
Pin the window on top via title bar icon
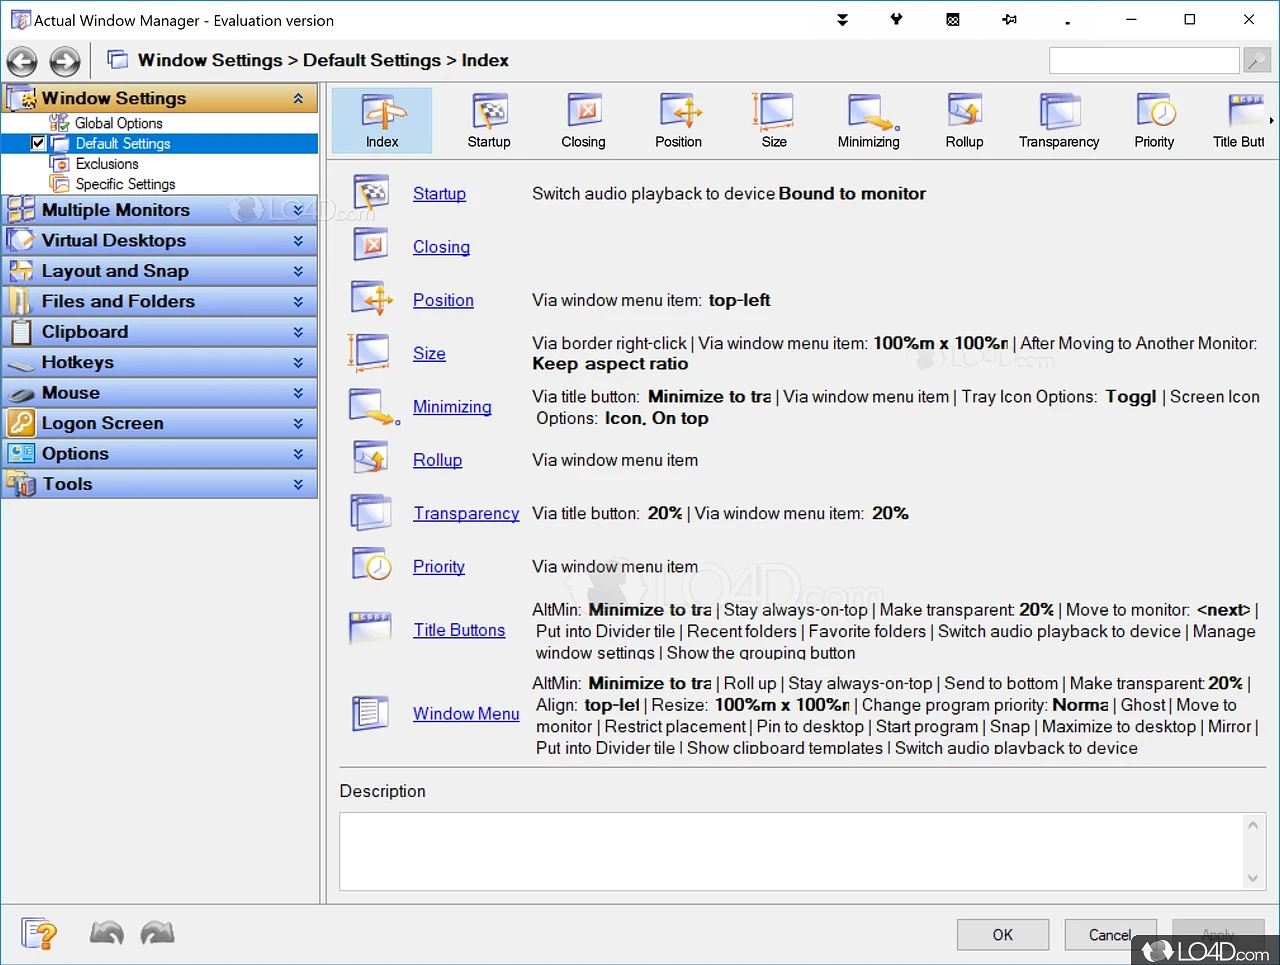(x=1009, y=19)
